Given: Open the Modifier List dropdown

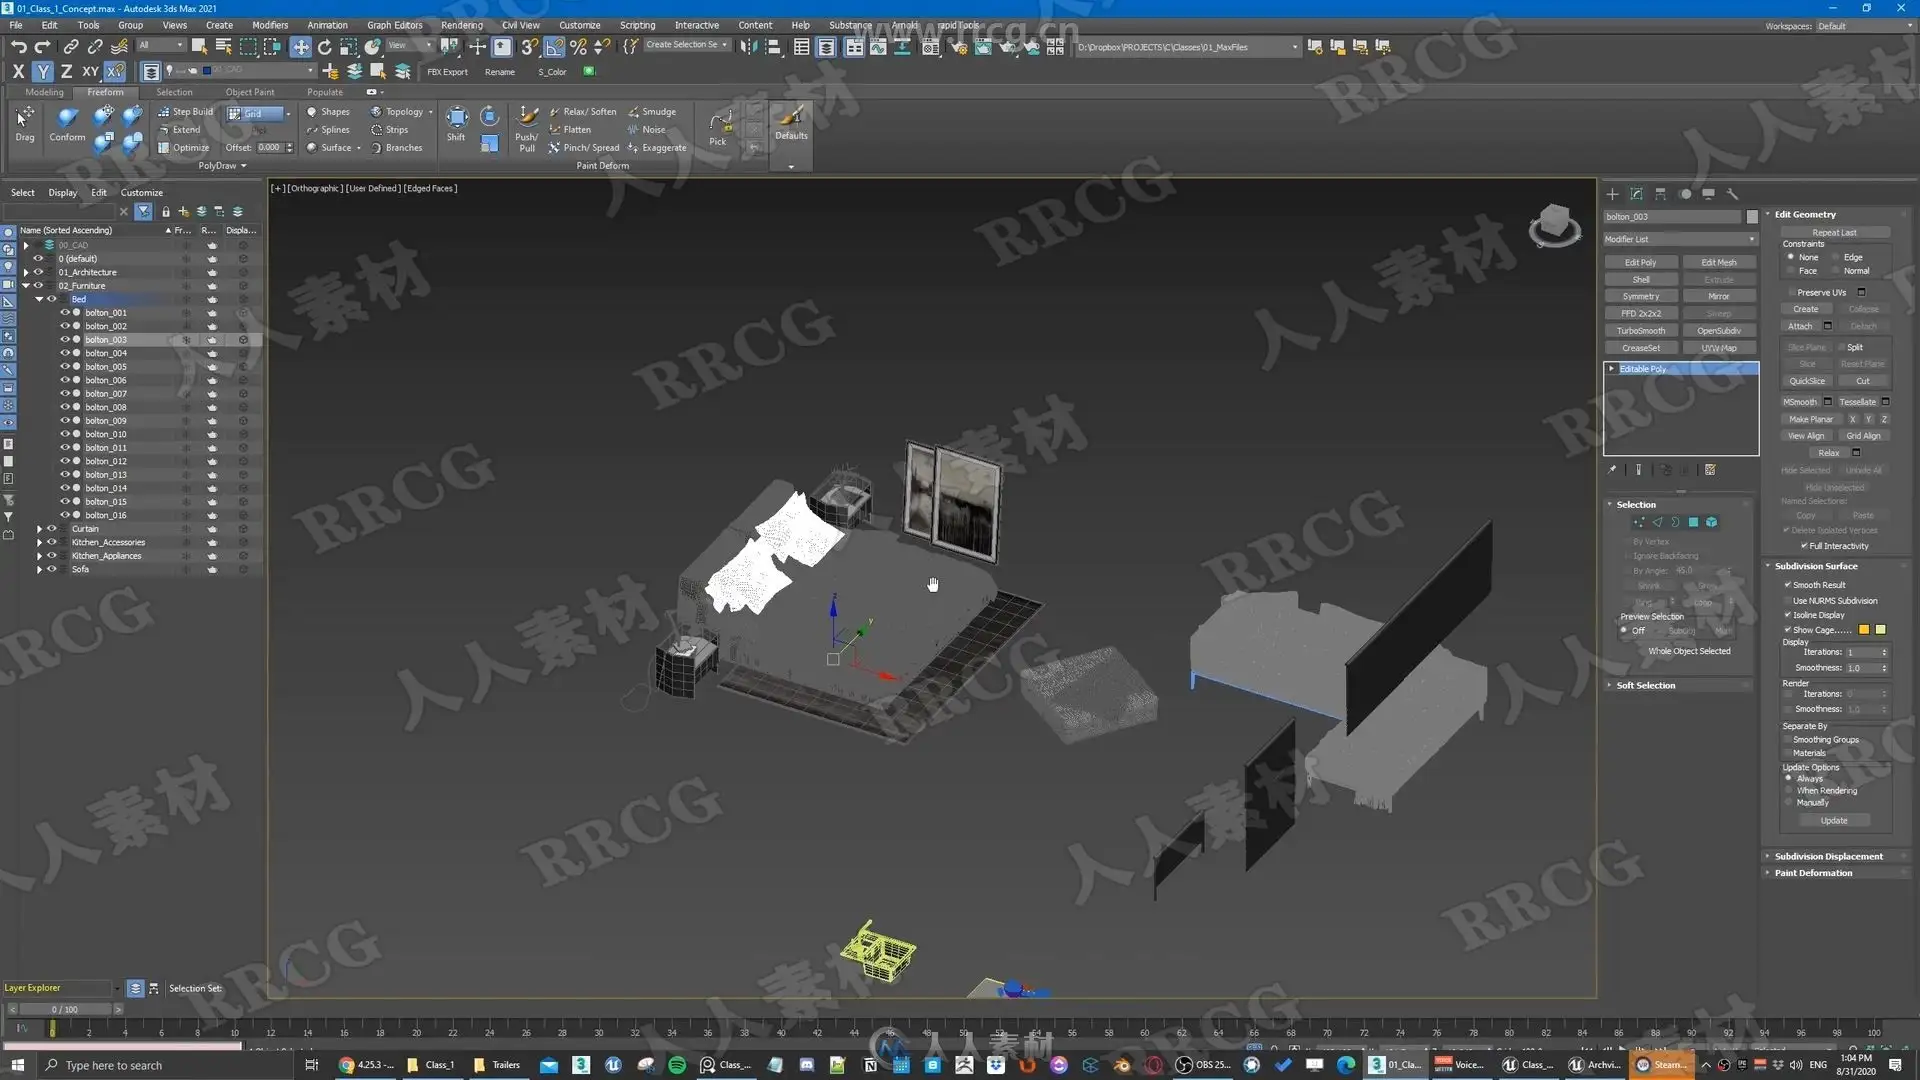Looking at the screenshot, I should [x=1680, y=239].
